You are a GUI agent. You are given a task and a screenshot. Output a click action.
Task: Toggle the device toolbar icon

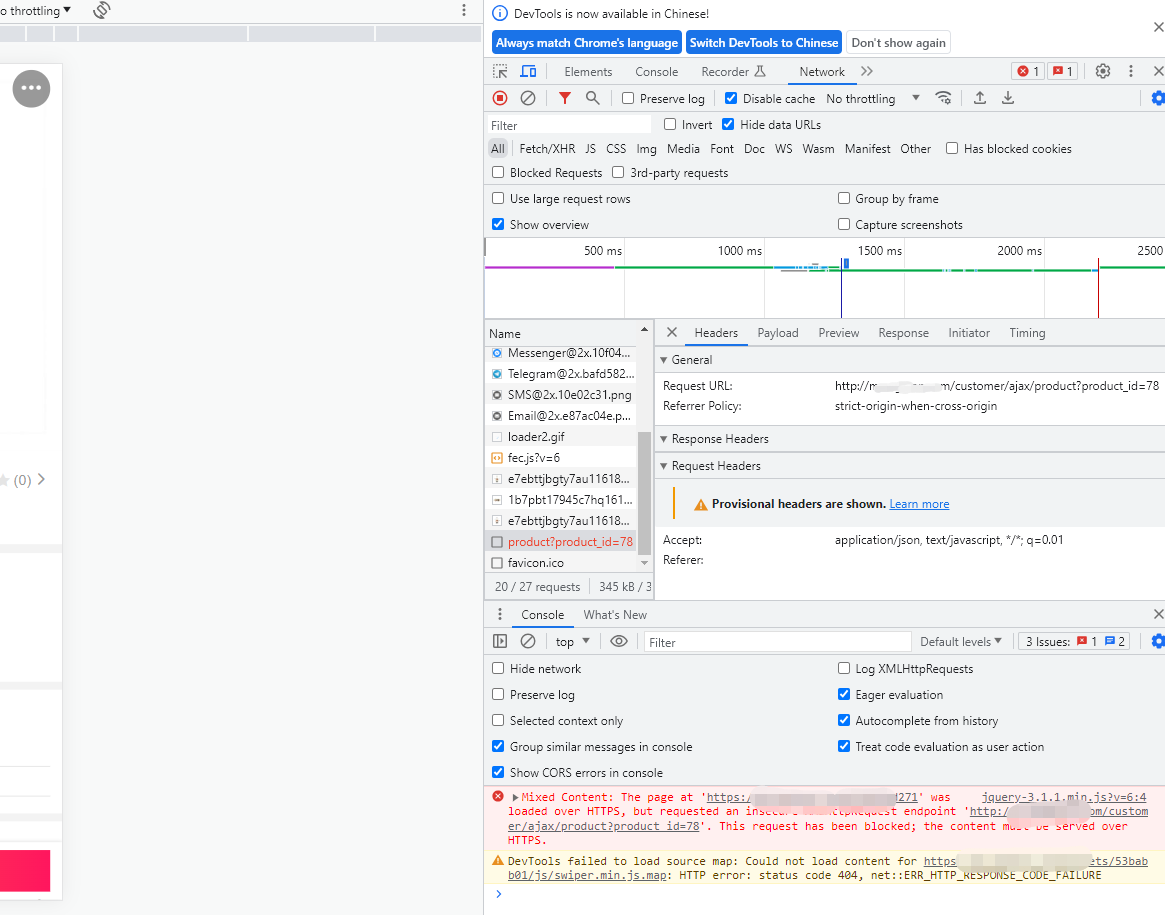(x=528, y=71)
